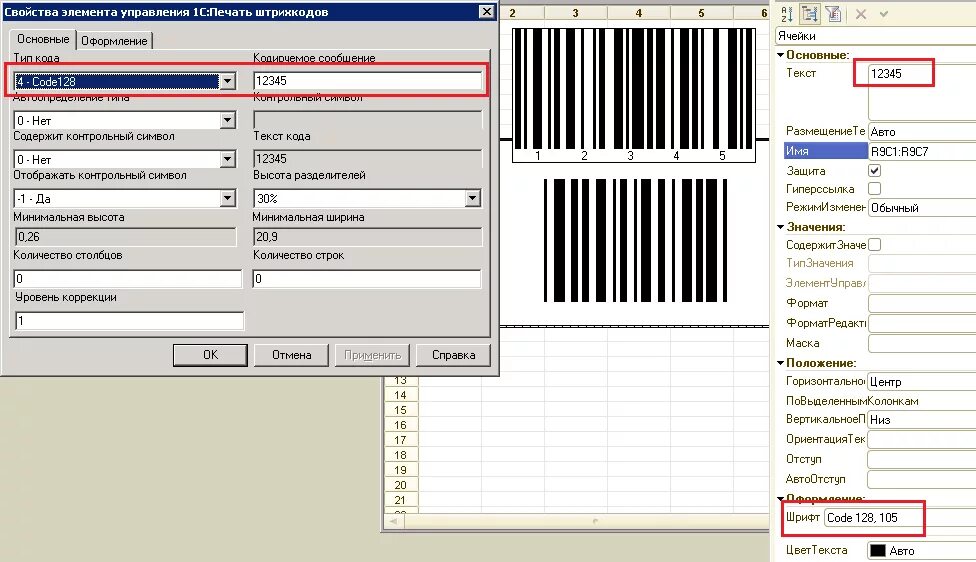Image resolution: width=976 pixels, height=562 pixels.
Task: Click the Имя value R9C1:R9C7
Action: (x=922, y=151)
